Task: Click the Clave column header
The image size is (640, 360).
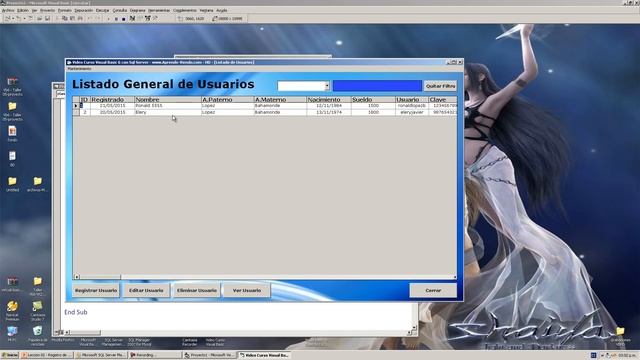Action: point(443,100)
